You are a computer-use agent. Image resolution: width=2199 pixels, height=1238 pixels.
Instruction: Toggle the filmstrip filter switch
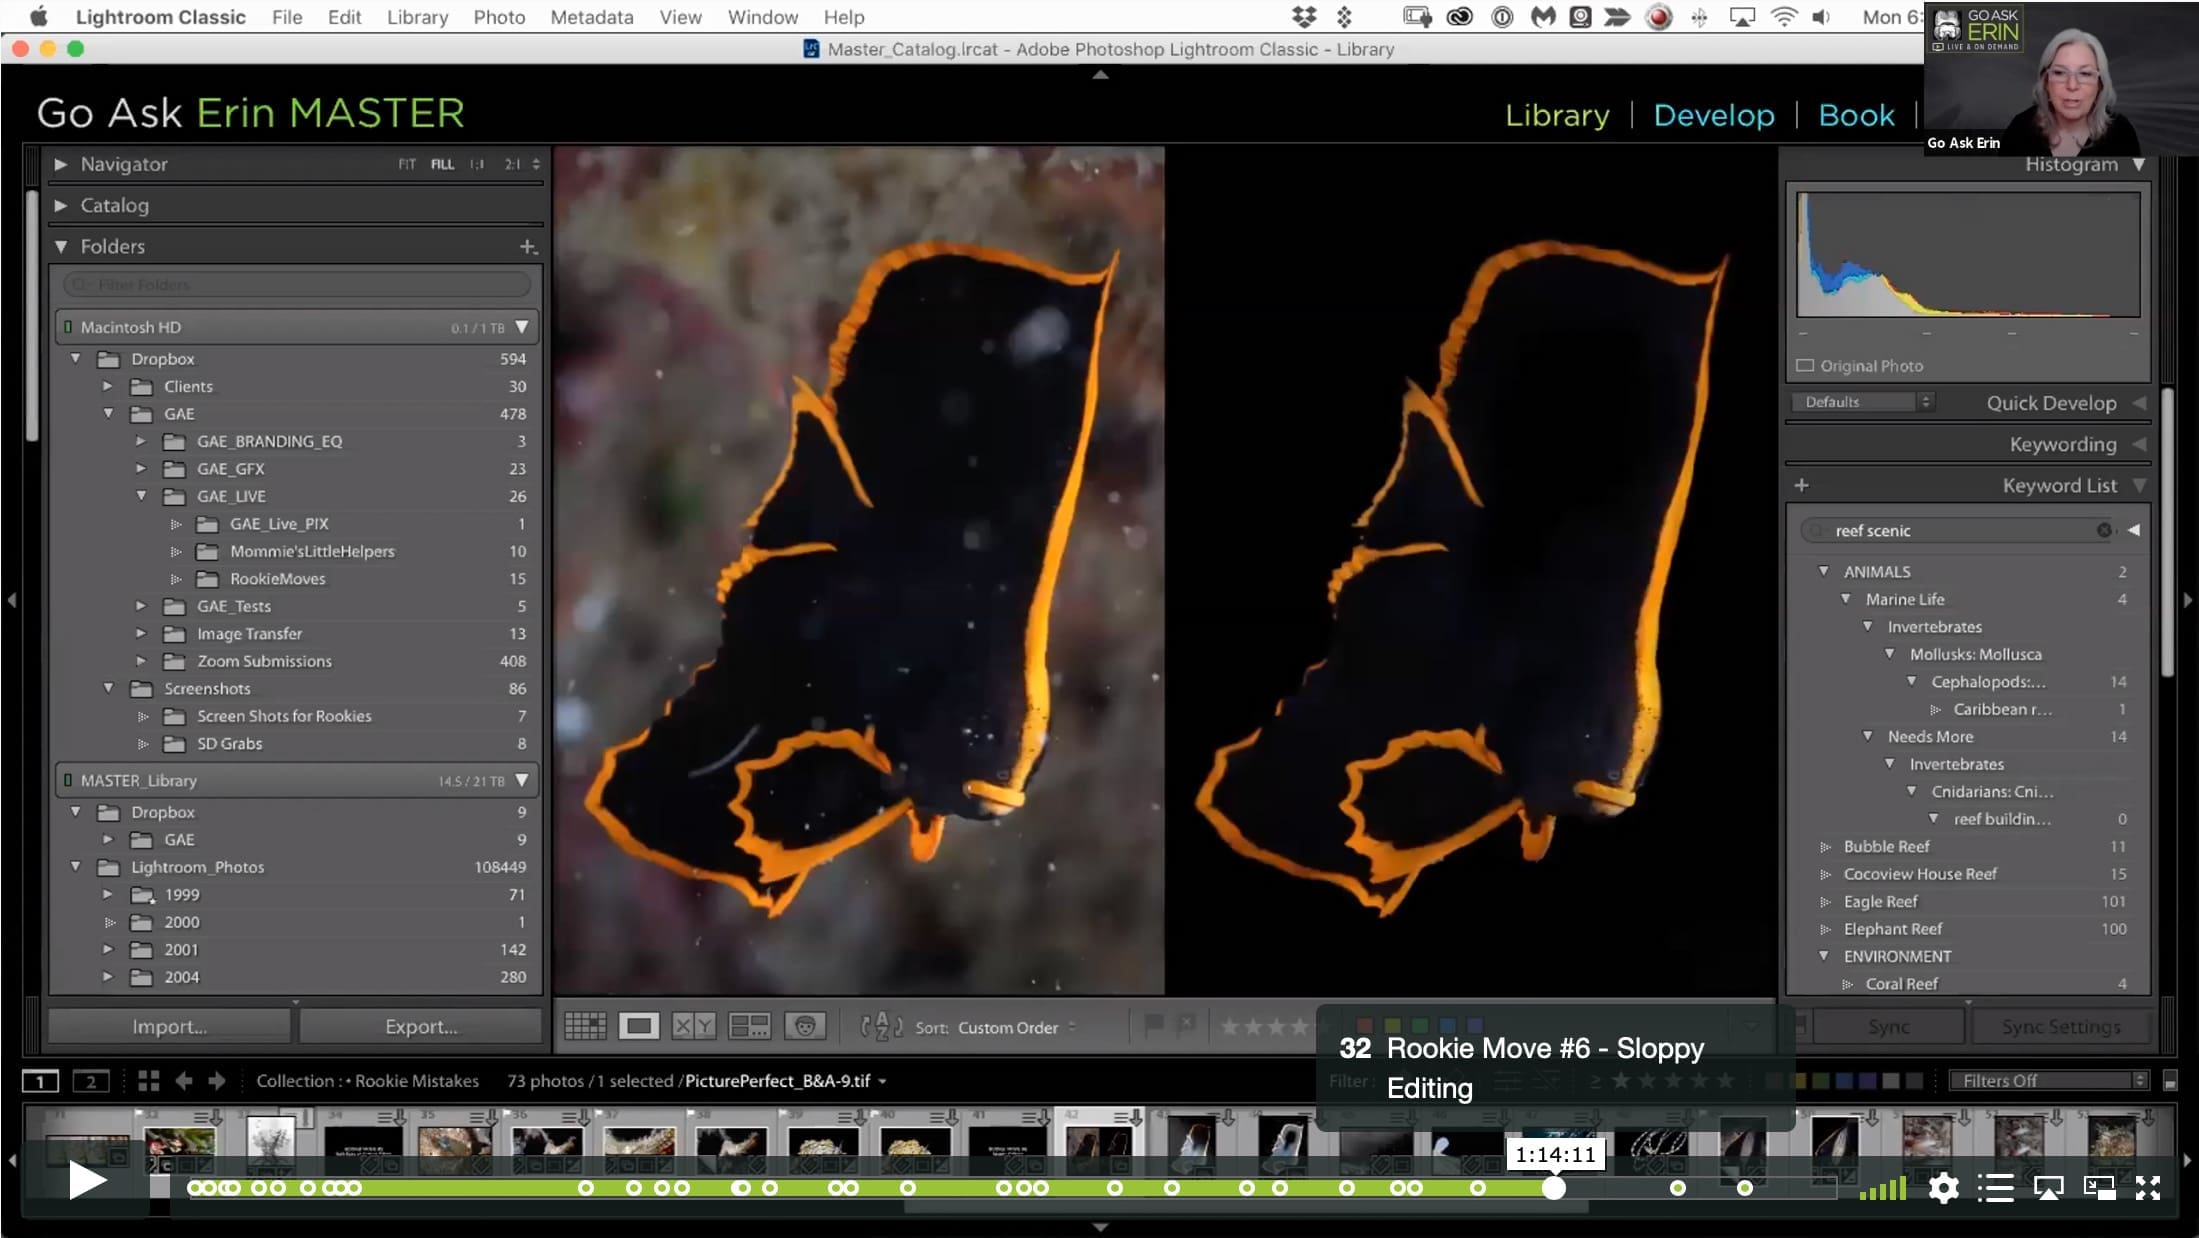(2170, 1081)
